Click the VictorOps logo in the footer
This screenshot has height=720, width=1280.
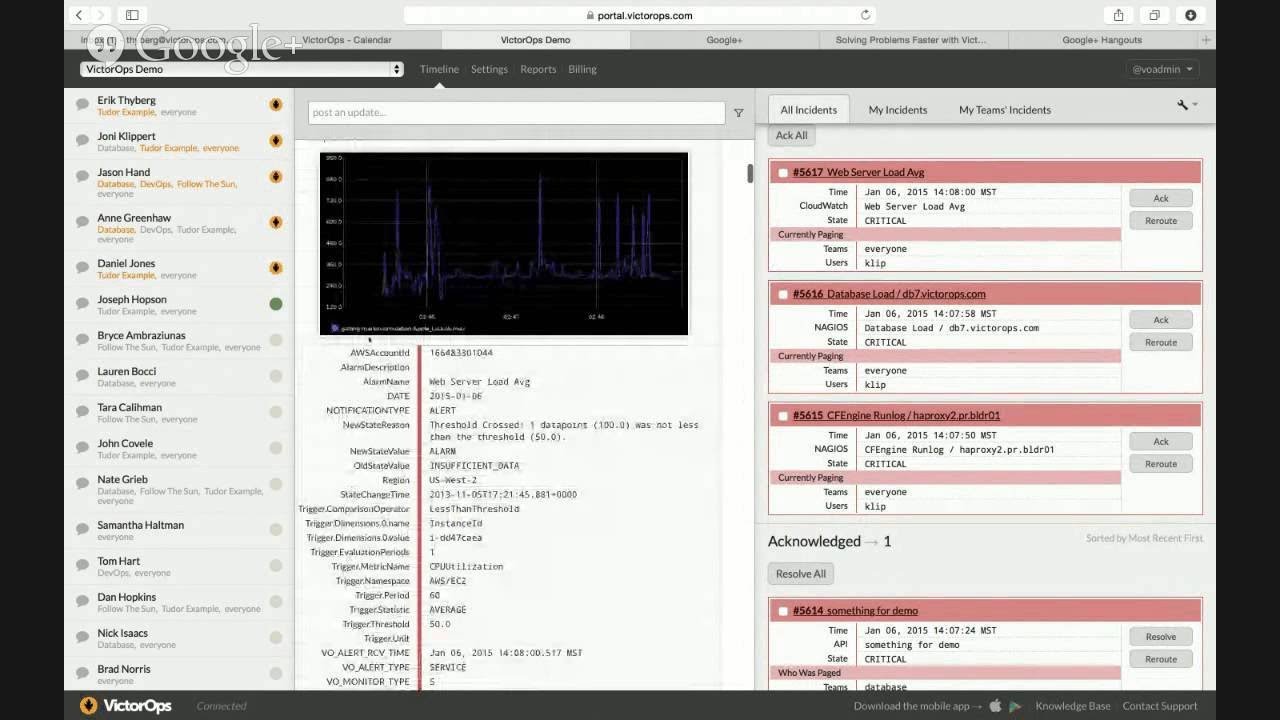[x=126, y=706]
